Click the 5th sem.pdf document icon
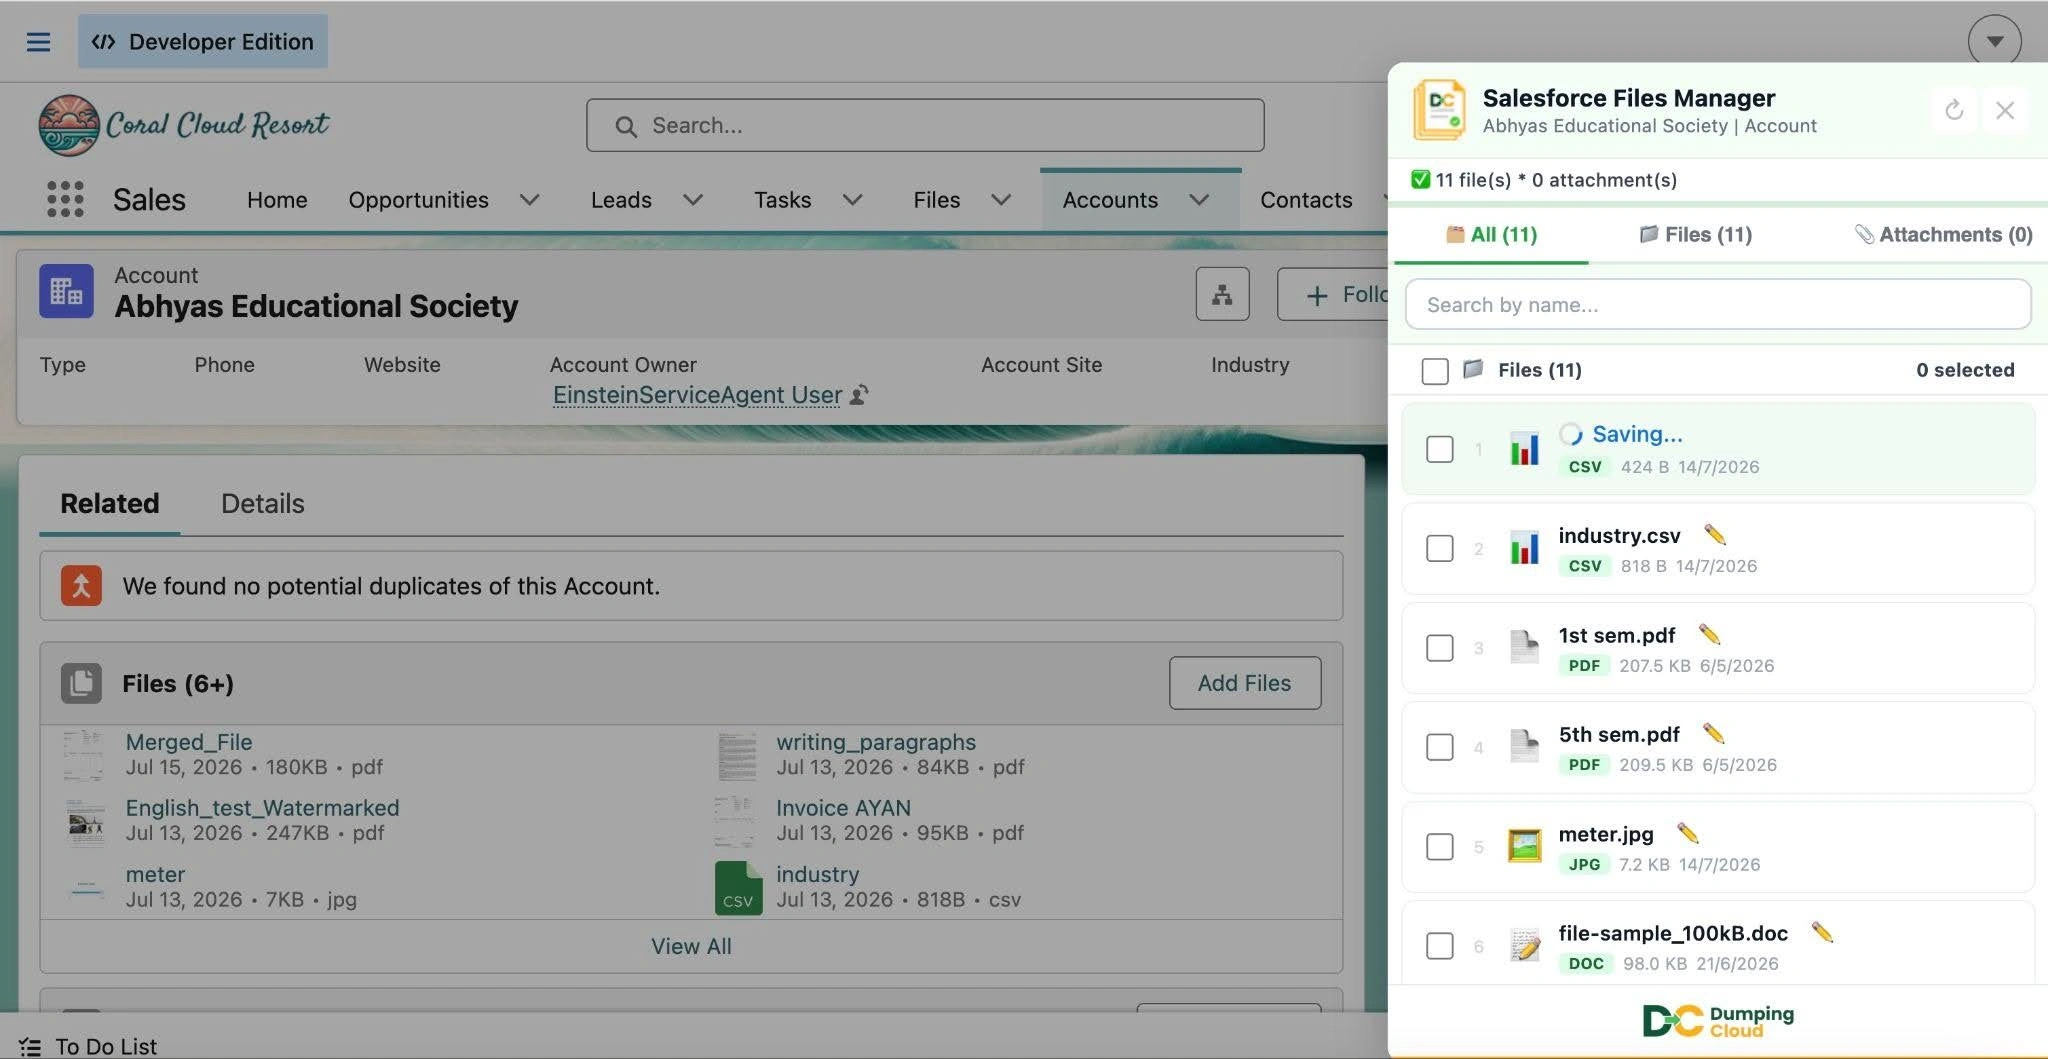Screen dimensions: 2048x1059 coord(1524,746)
